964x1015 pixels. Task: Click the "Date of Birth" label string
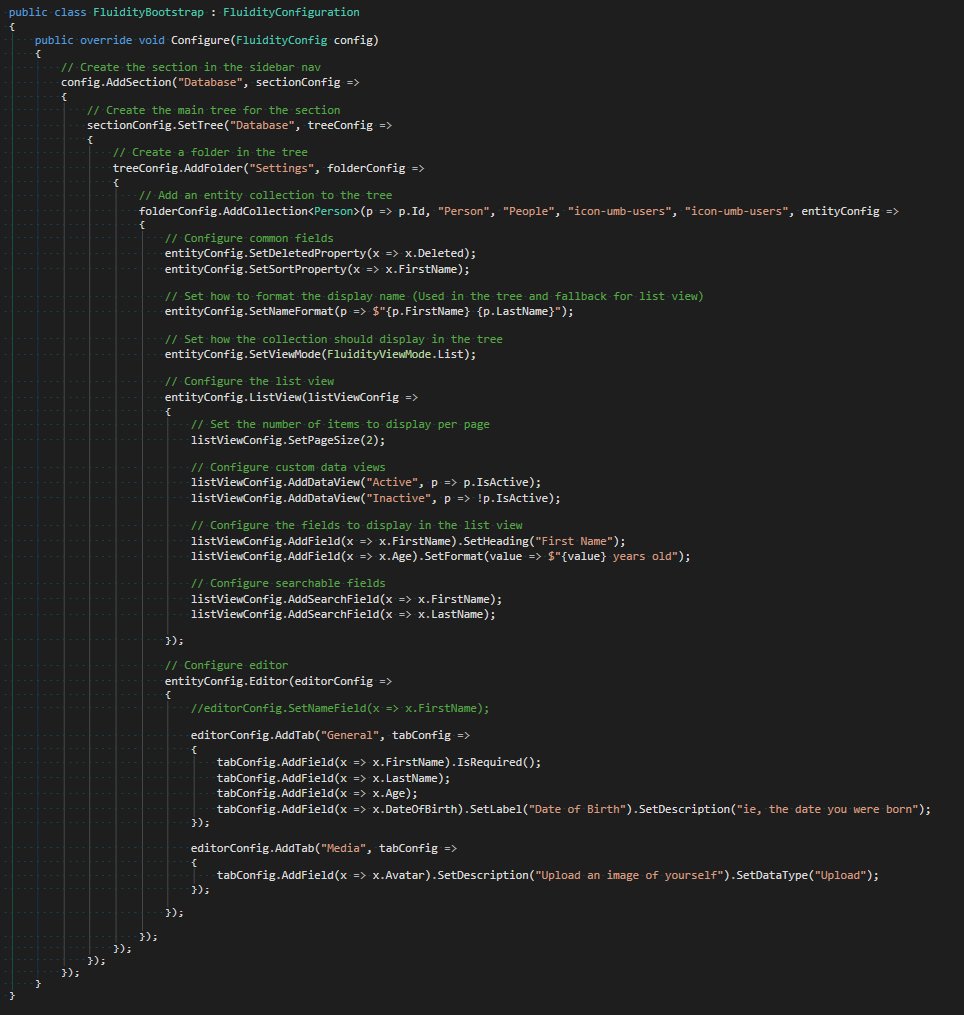(x=577, y=809)
